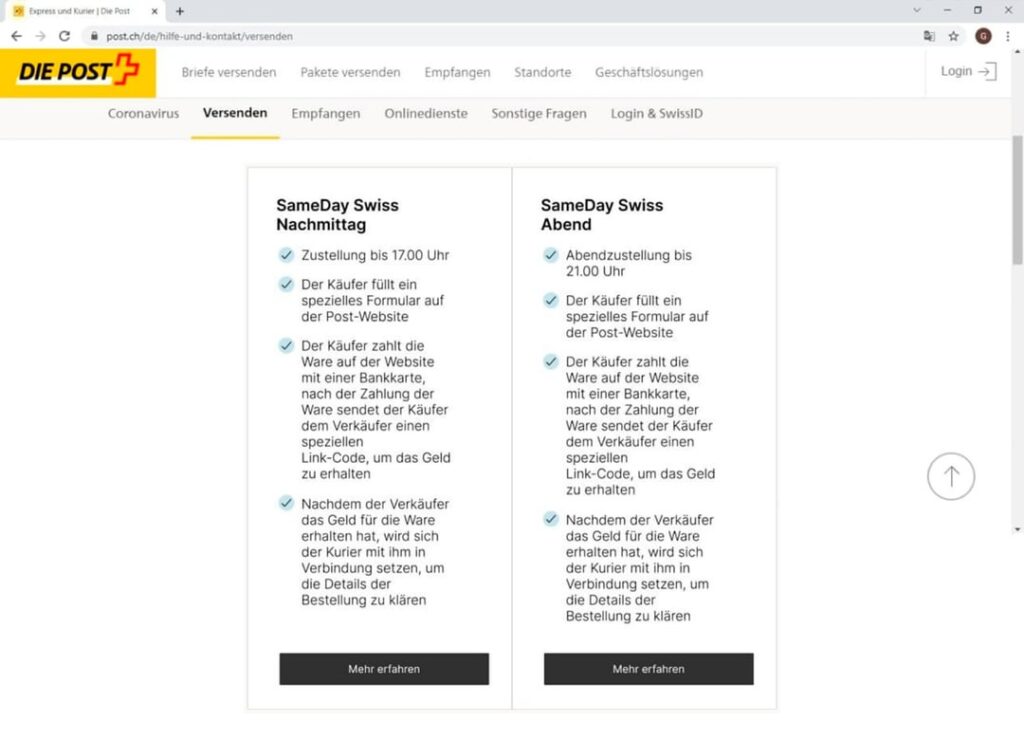This screenshot has width=1024, height=740.
Task: Click the SameDay Swiss Nachmittag heading
Action: click(x=337, y=214)
